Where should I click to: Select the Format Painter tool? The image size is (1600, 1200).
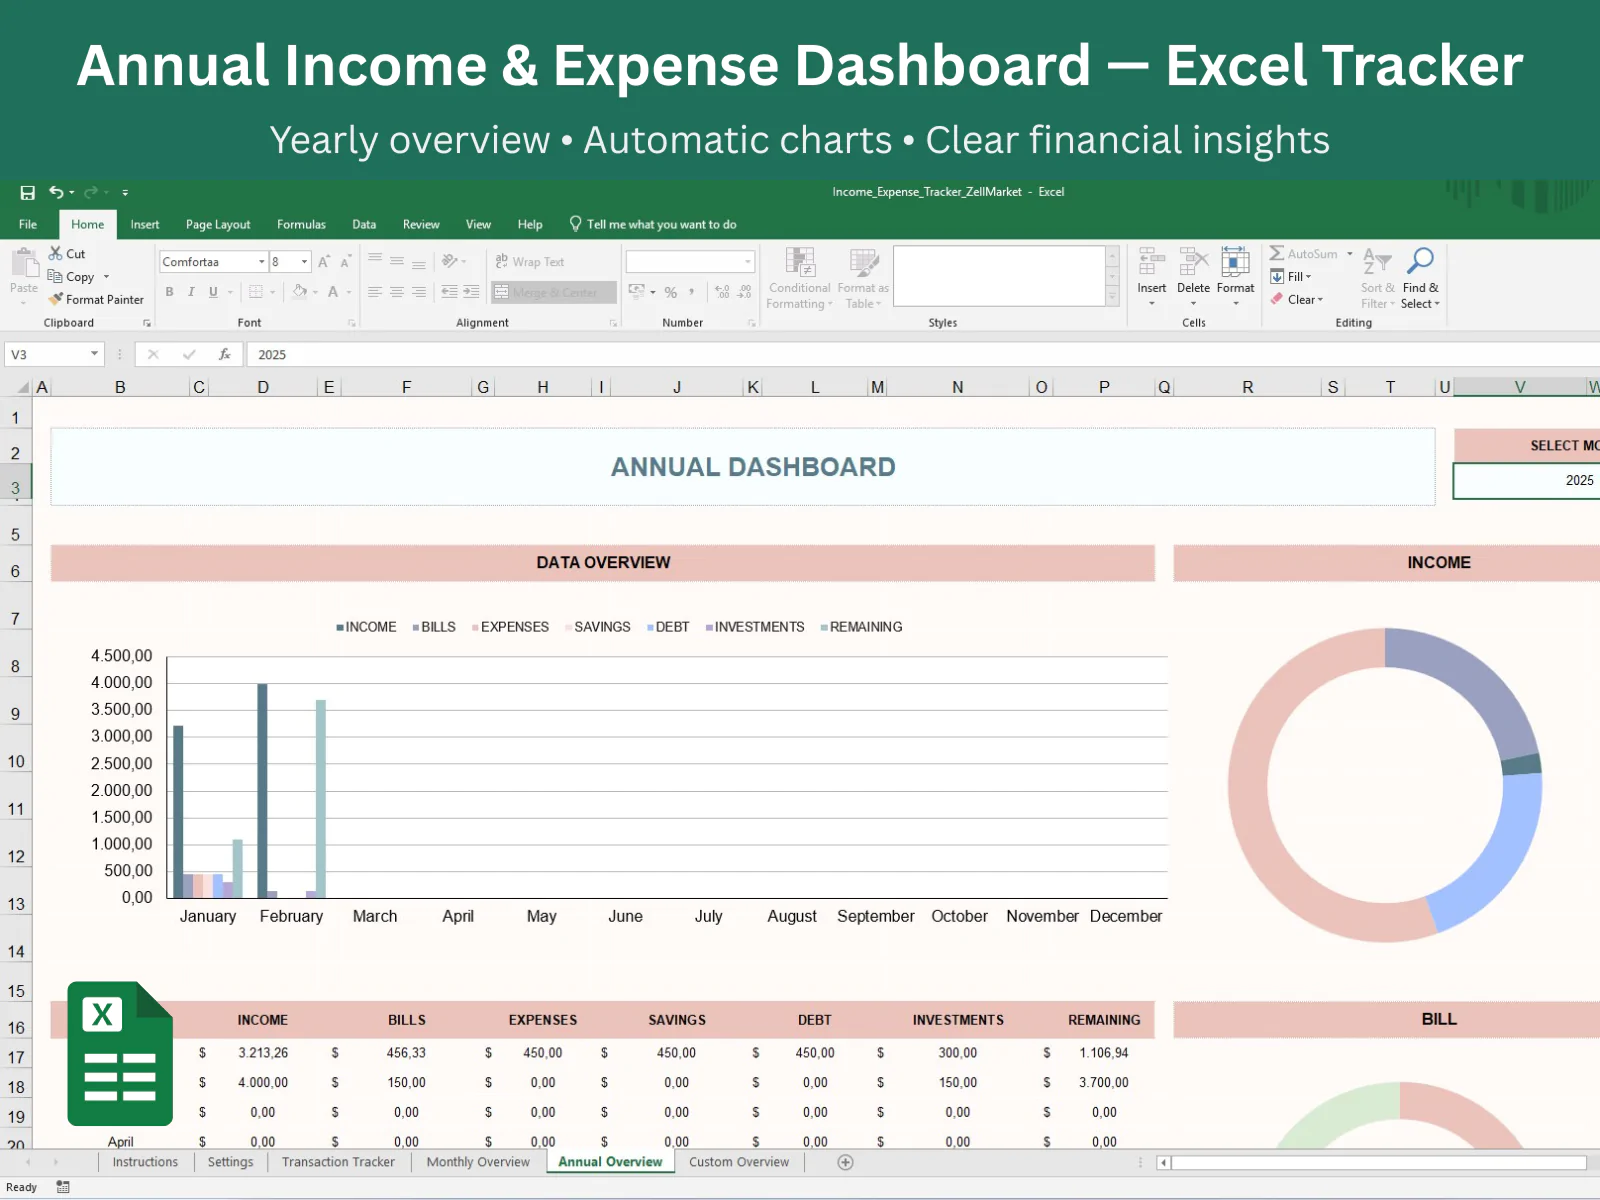96,299
